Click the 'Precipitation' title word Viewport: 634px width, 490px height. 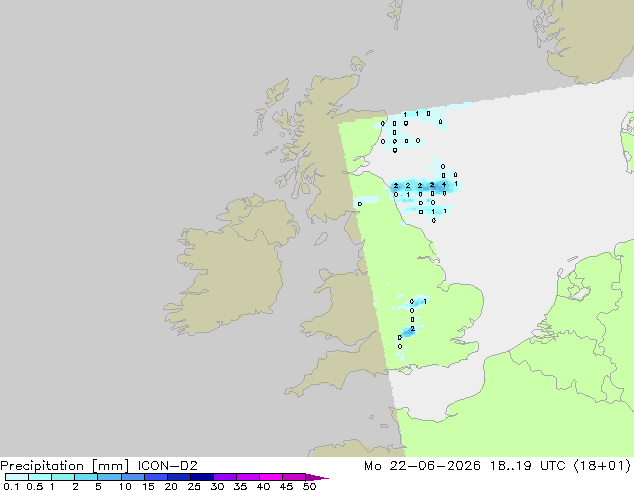pyautogui.click(x=42, y=466)
